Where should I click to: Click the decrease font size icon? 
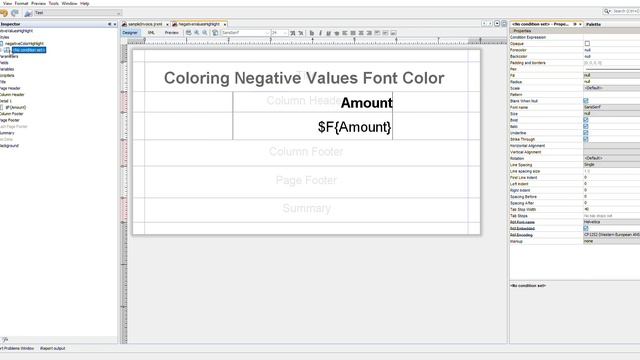(x=300, y=33)
